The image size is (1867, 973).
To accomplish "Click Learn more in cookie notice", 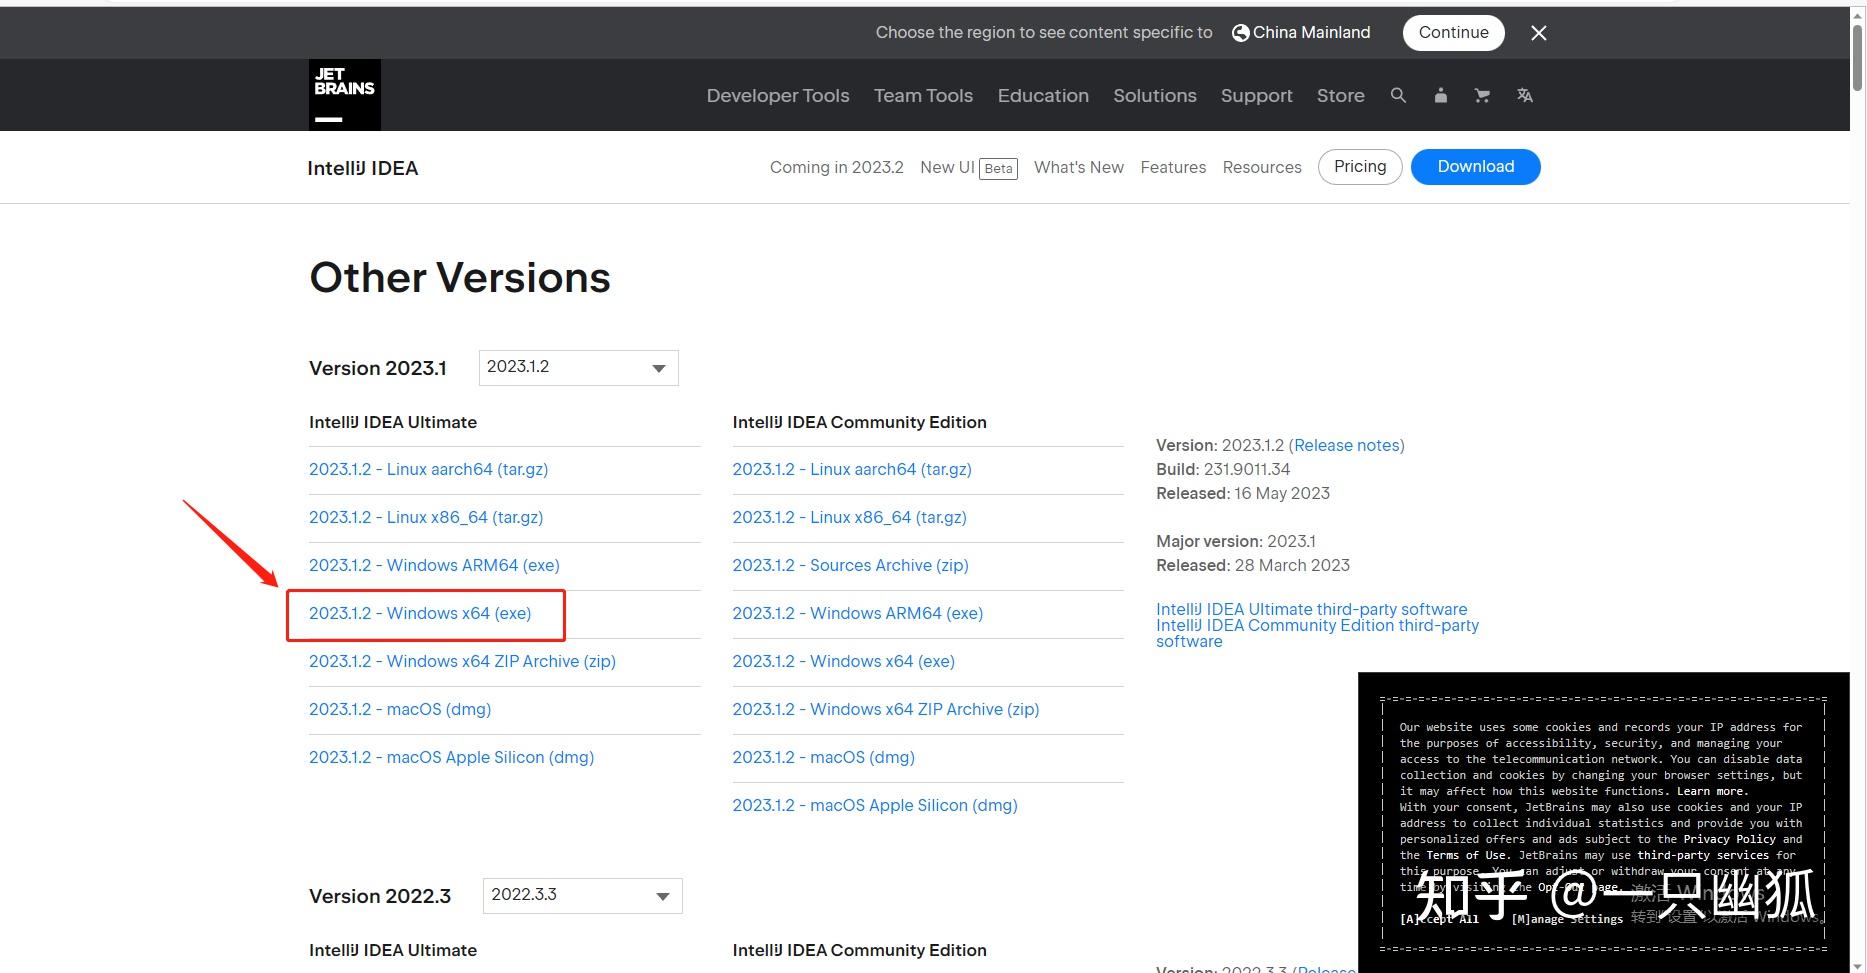I will 1710,791.
